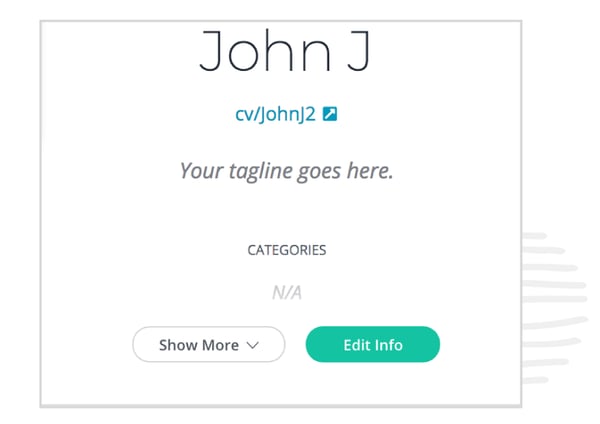
Task: Select the 'Your tagline goes here.' placeholder text
Action: click(x=287, y=171)
